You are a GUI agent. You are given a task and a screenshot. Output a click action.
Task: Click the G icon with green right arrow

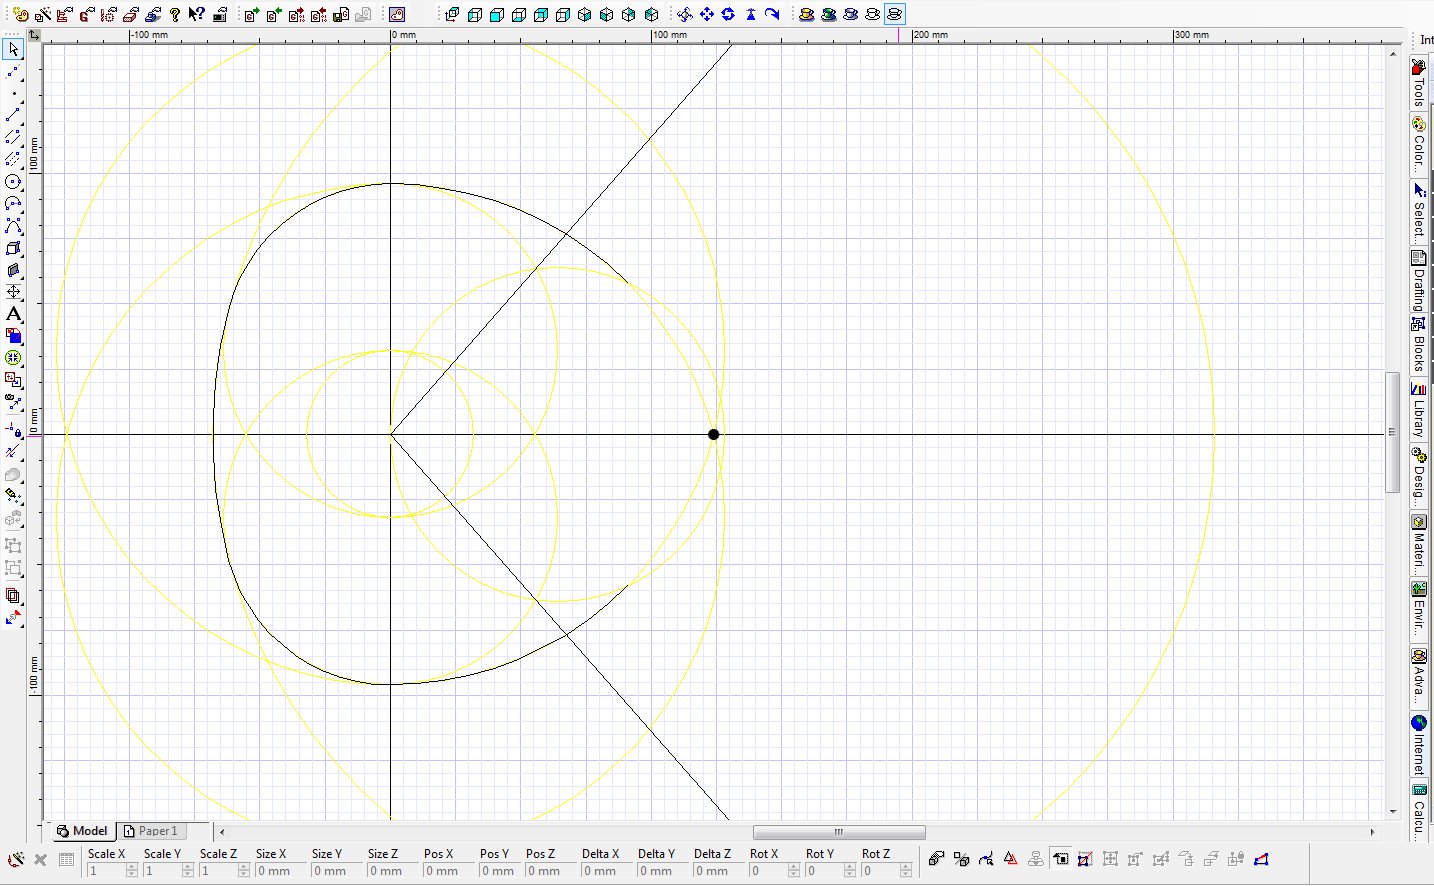point(252,15)
